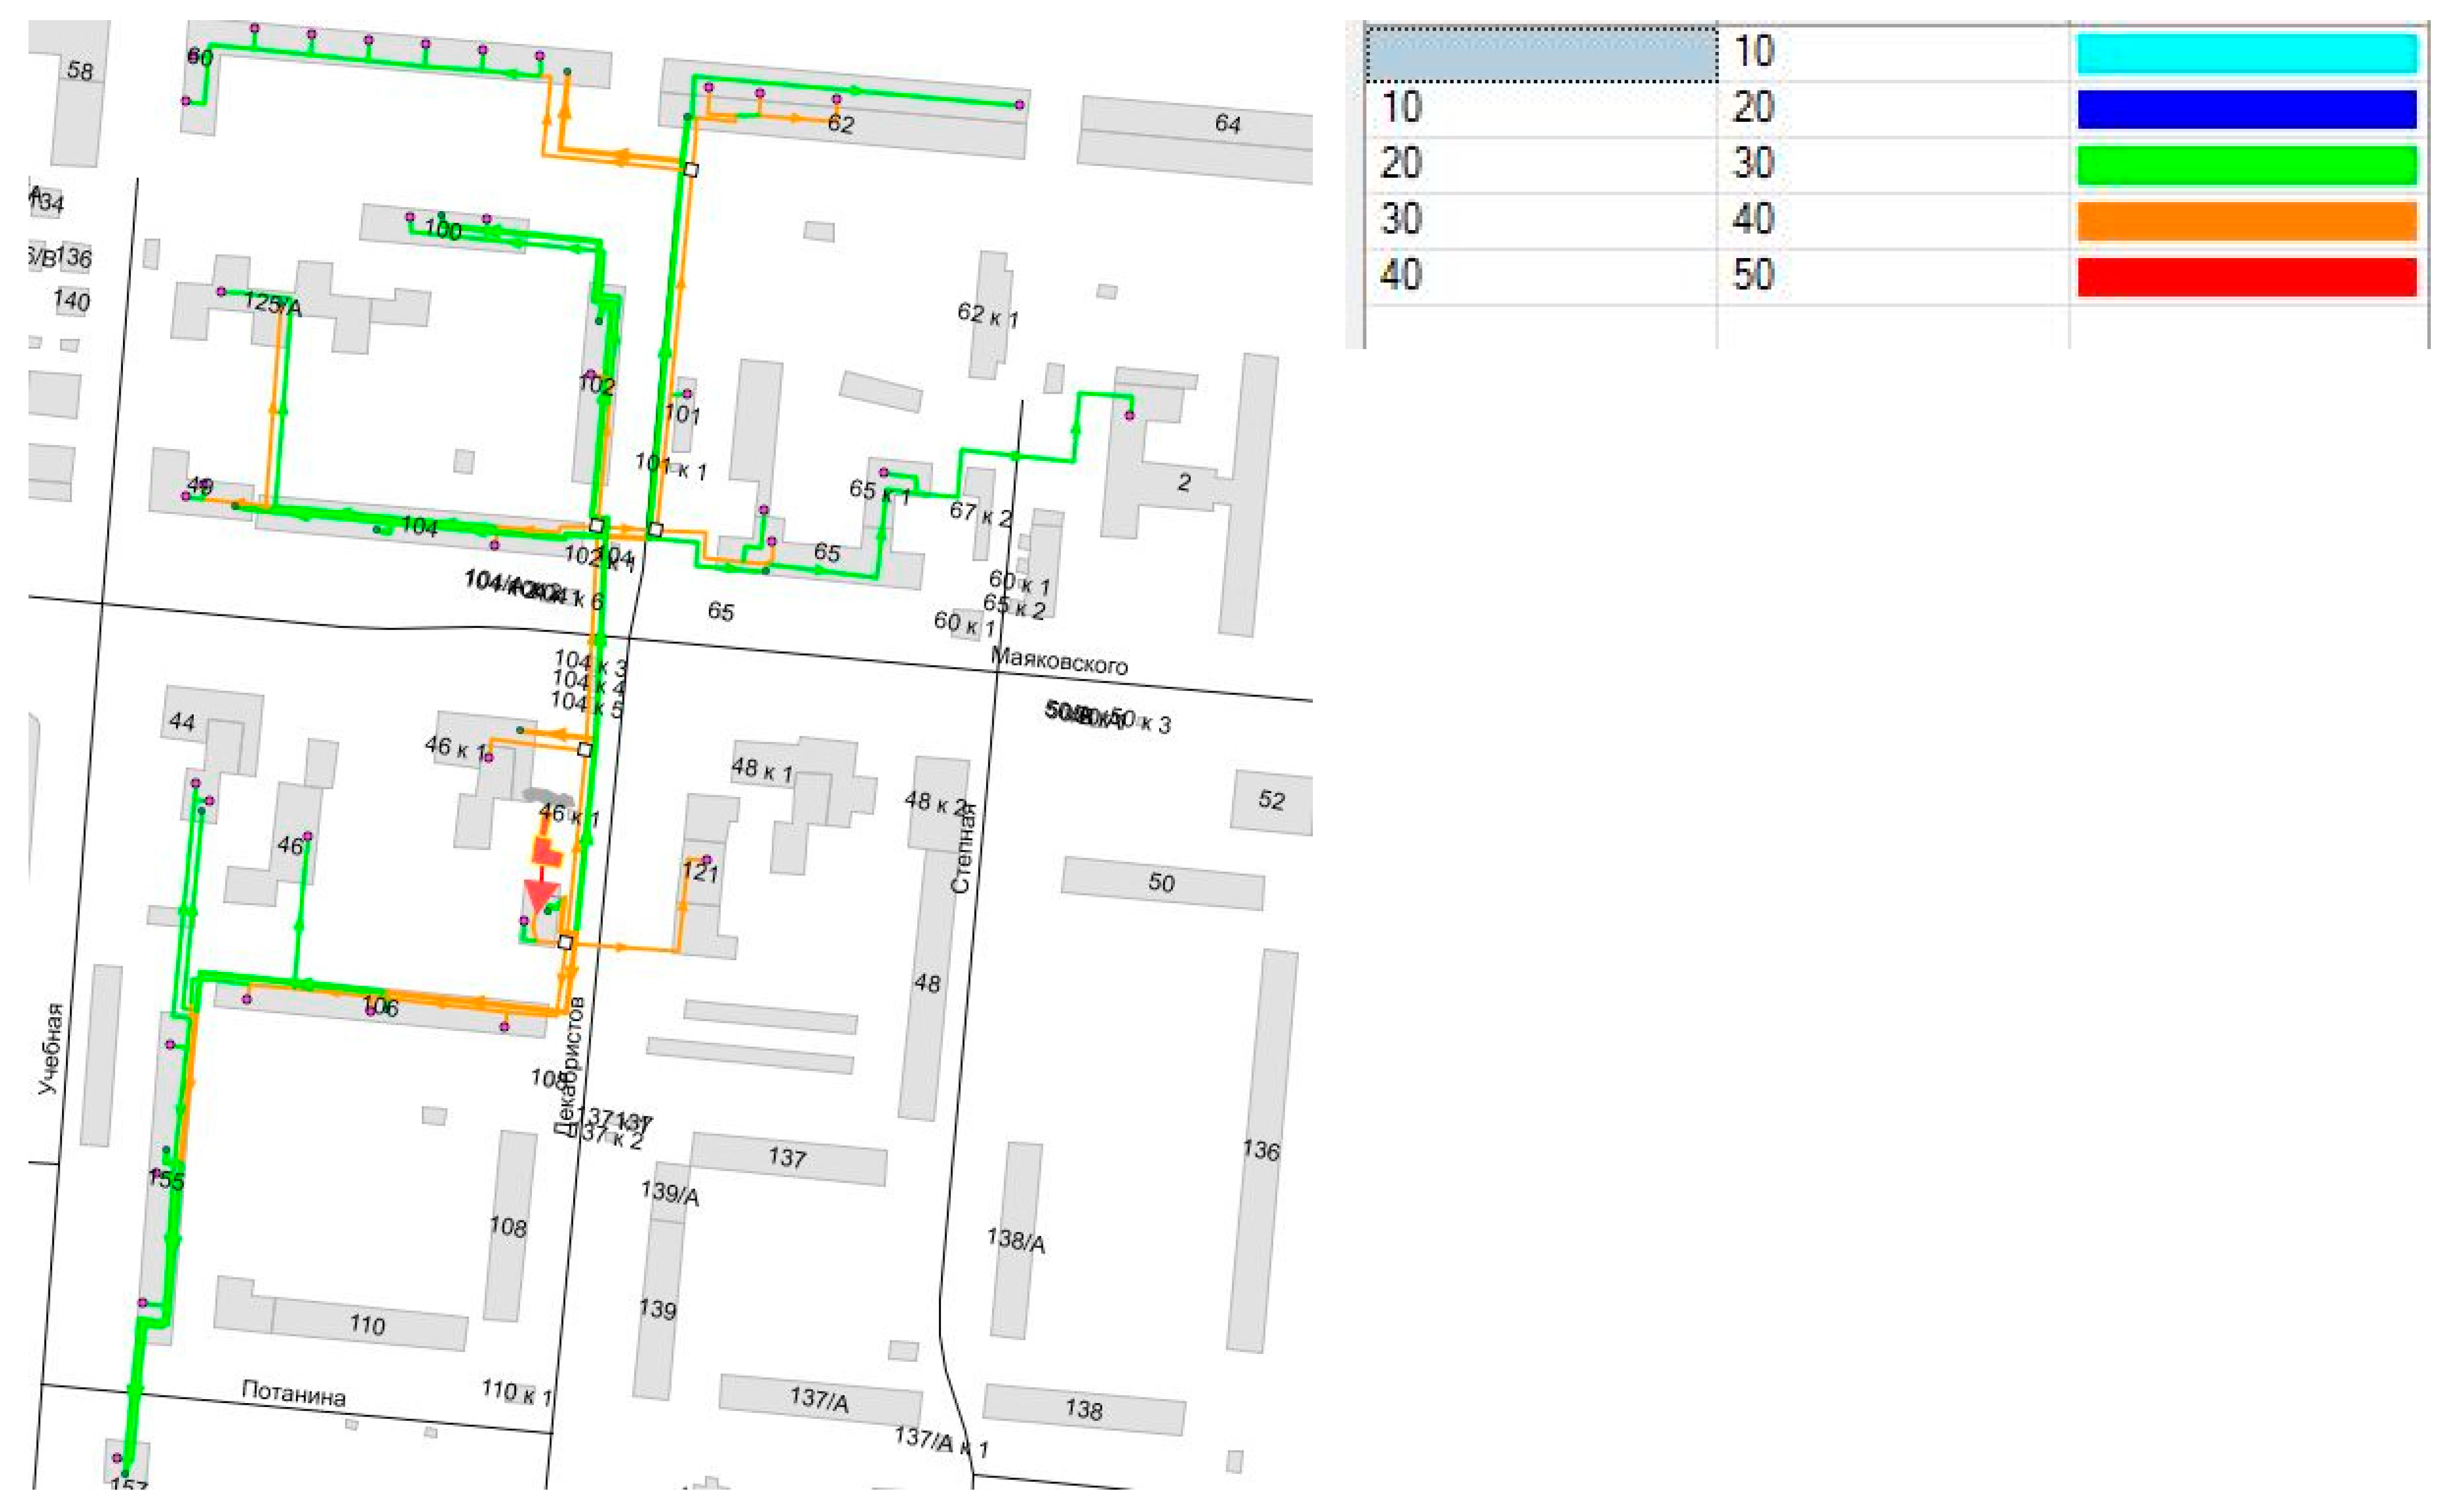Click building 64 in the top right

[1228, 124]
